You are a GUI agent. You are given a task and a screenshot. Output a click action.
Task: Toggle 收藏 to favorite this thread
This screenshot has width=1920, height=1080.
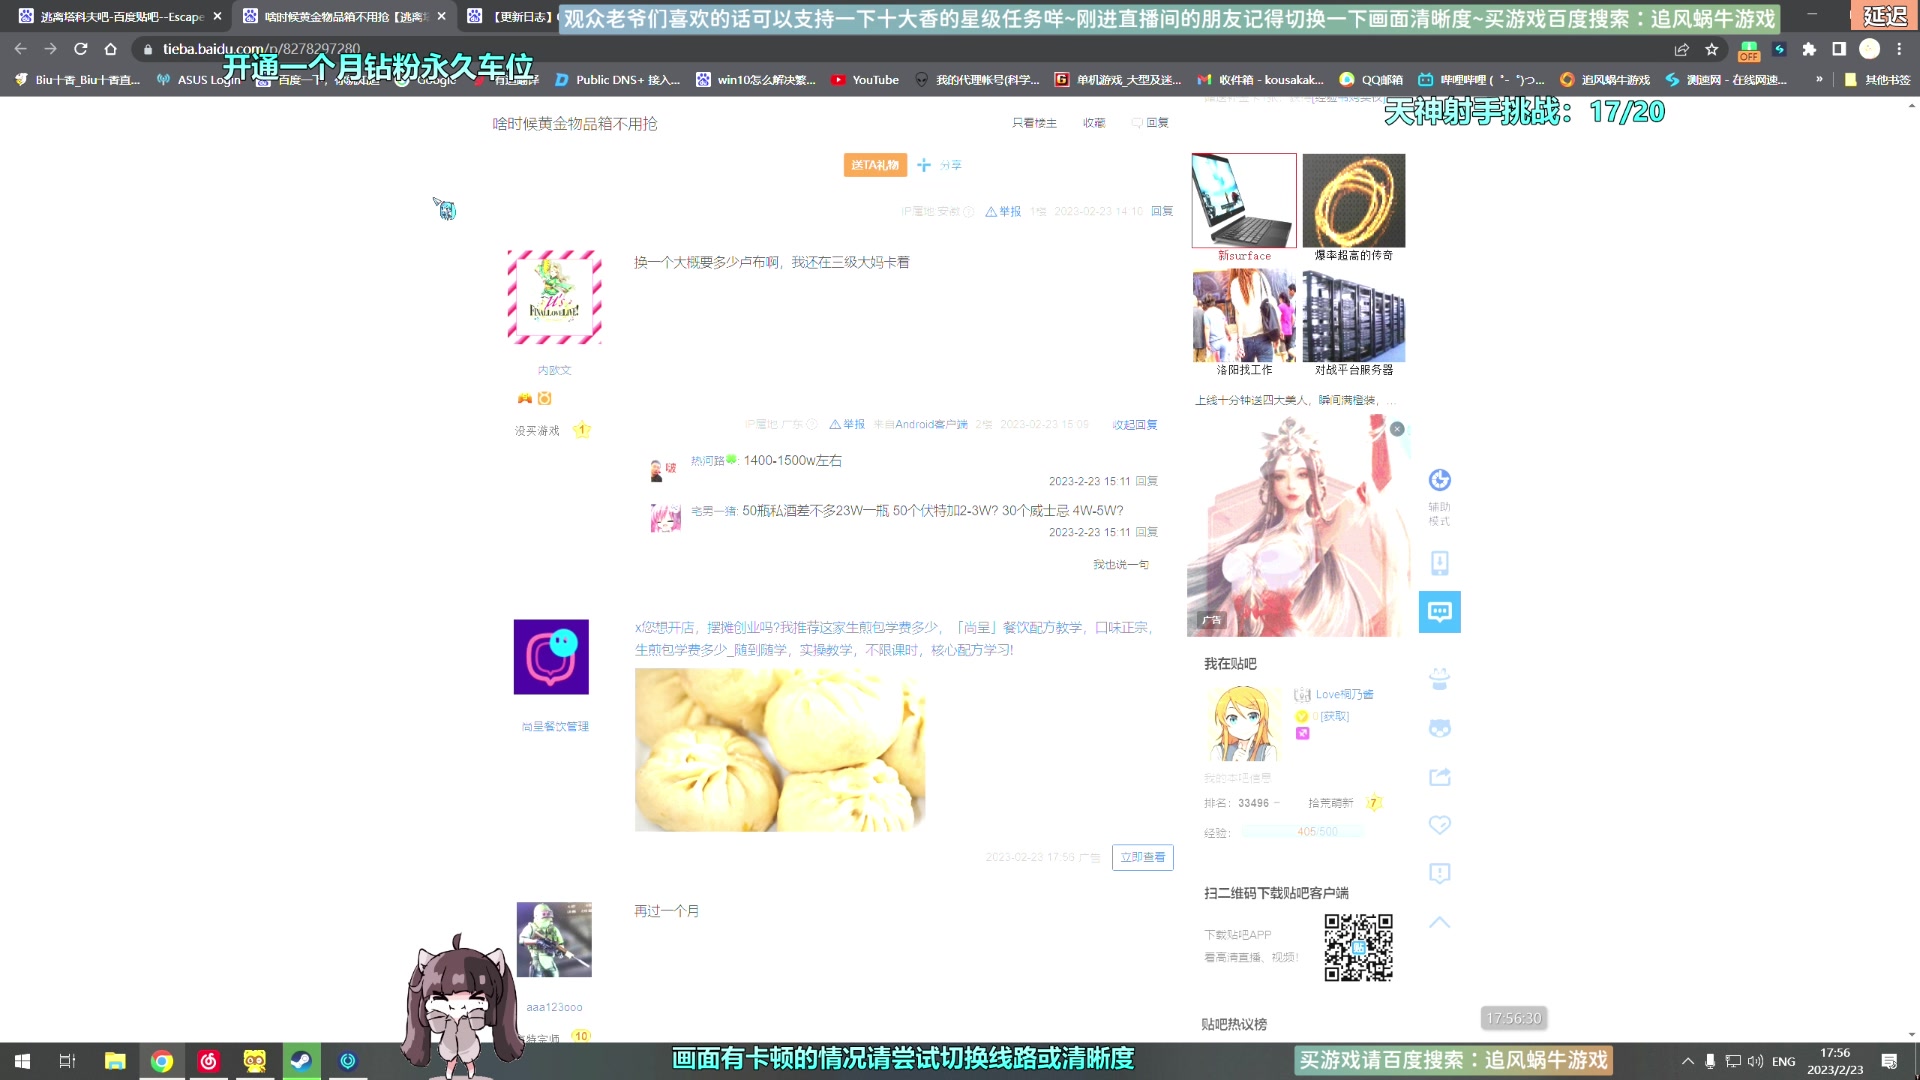(1095, 122)
